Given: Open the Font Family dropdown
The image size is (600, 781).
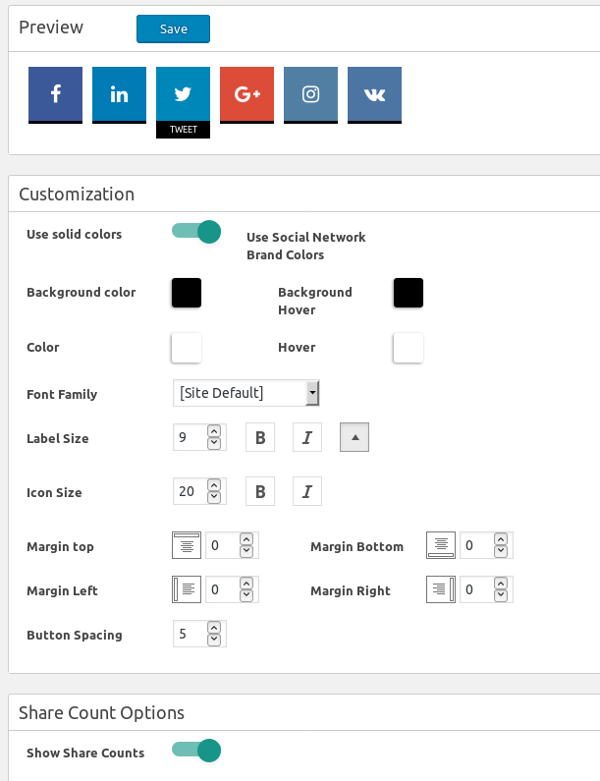Looking at the screenshot, I should pos(246,393).
